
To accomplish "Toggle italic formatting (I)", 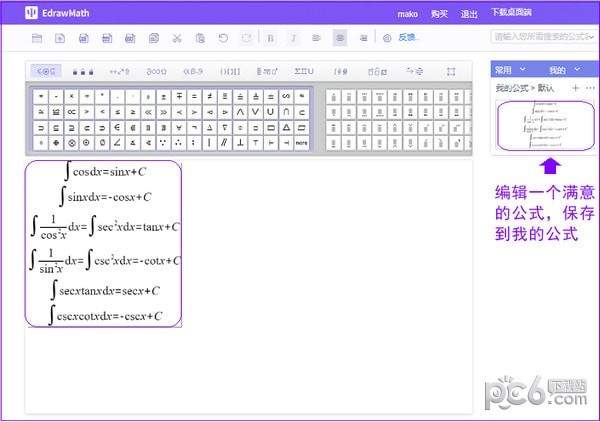I will (294, 38).
